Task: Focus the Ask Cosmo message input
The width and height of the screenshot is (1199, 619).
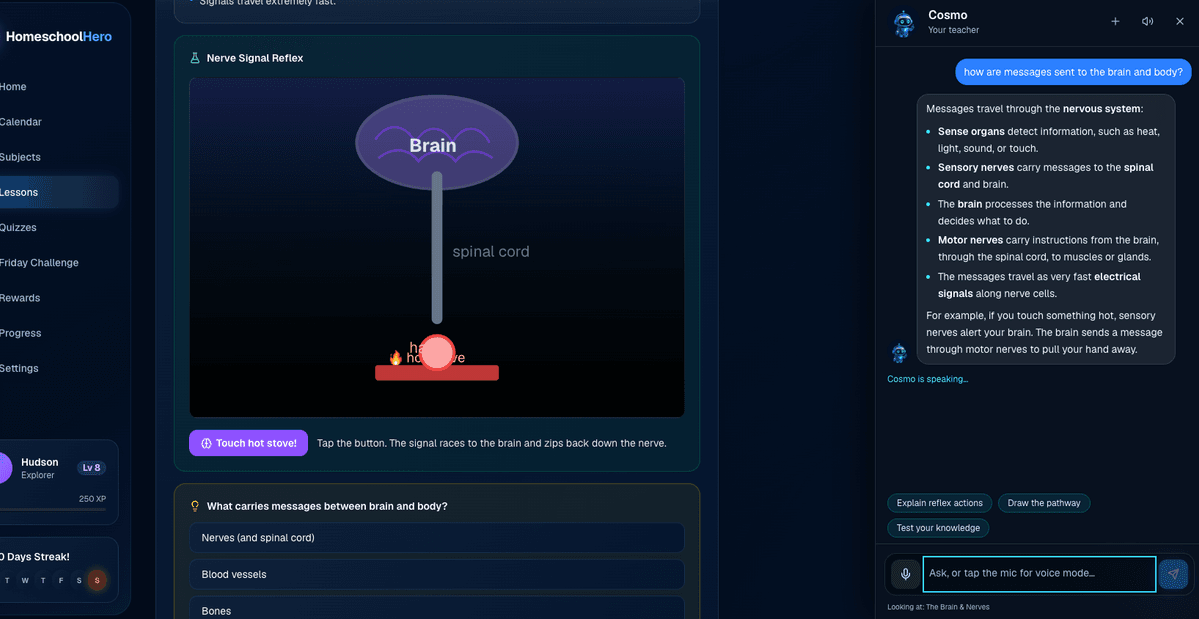Action: click(x=1039, y=574)
